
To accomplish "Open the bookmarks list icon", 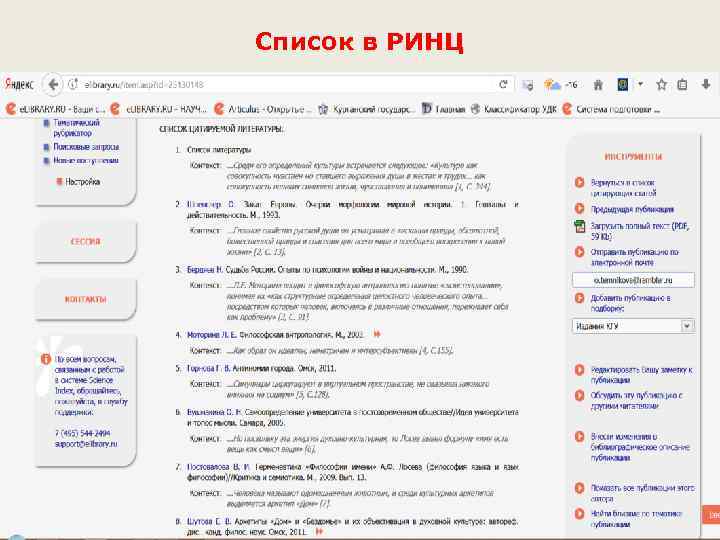I will click(683, 84).
